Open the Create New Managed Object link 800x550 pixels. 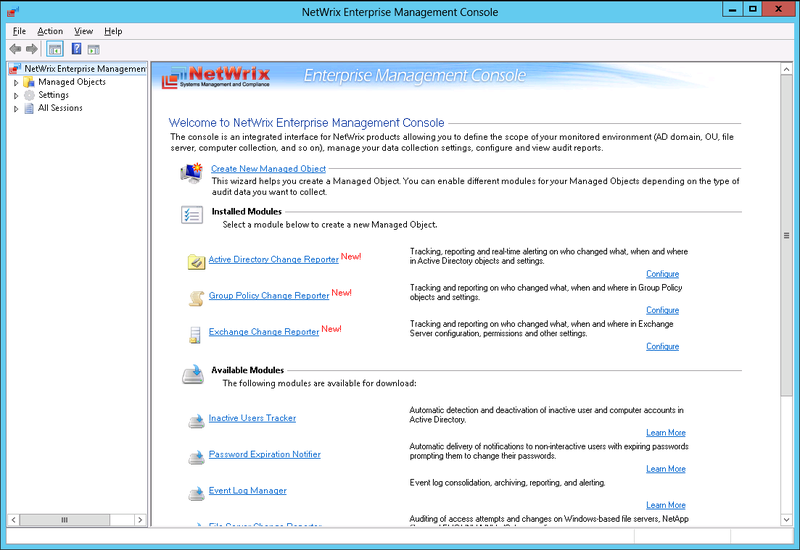(x=268, y=168)
